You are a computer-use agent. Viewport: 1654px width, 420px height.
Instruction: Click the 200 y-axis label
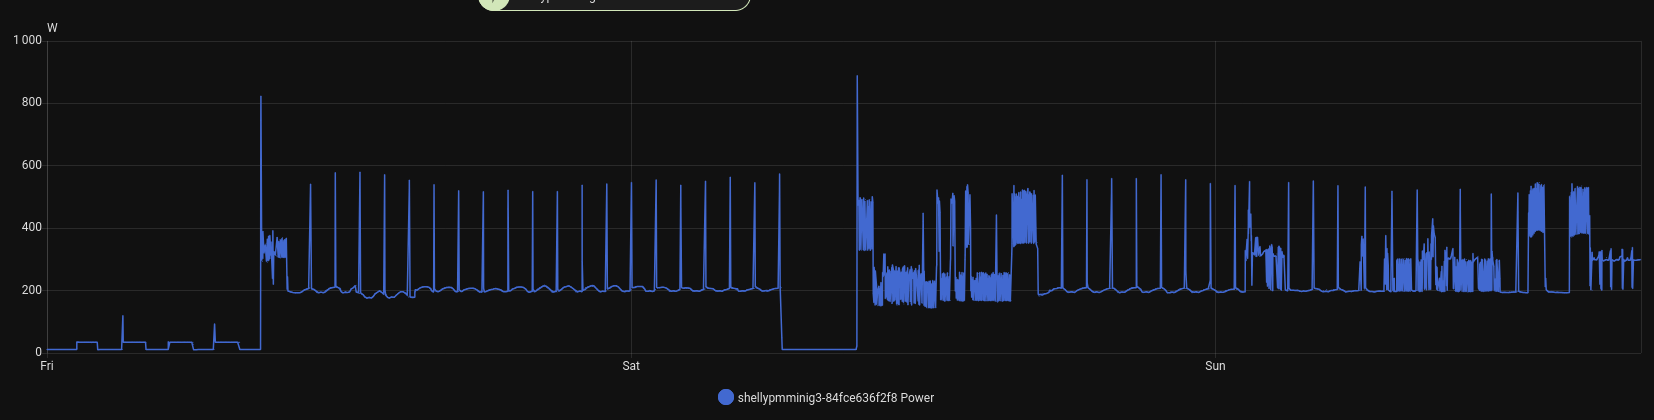point(32,290)
